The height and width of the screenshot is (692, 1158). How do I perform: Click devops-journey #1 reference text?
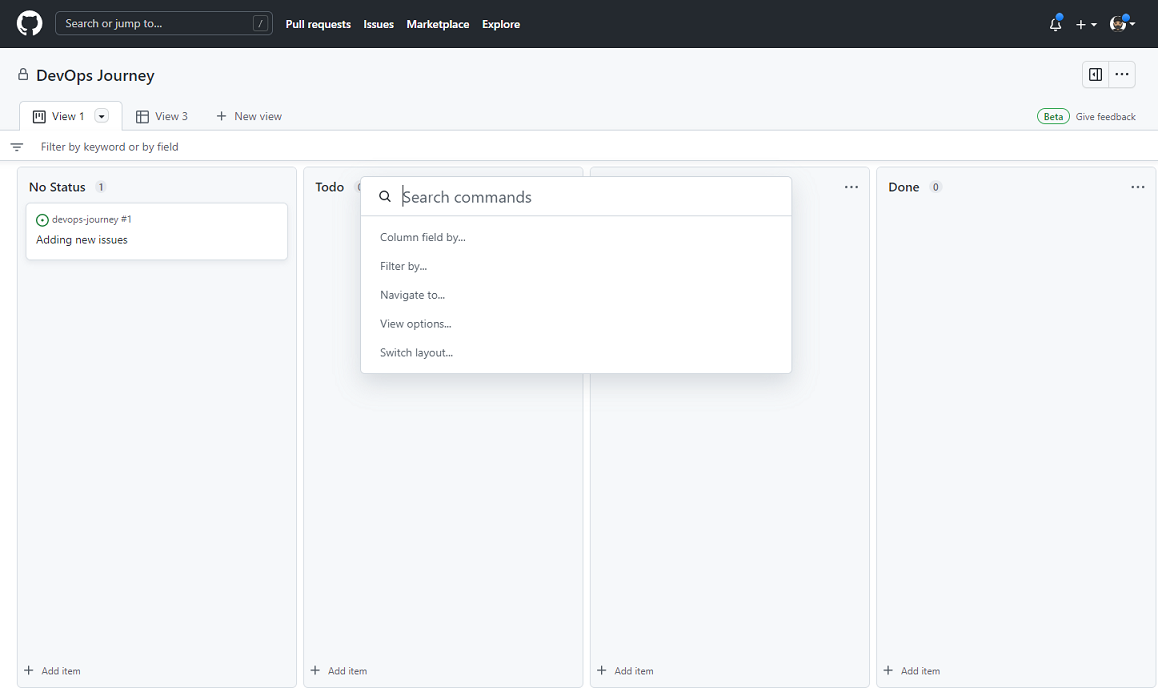[x=92, y=219]
